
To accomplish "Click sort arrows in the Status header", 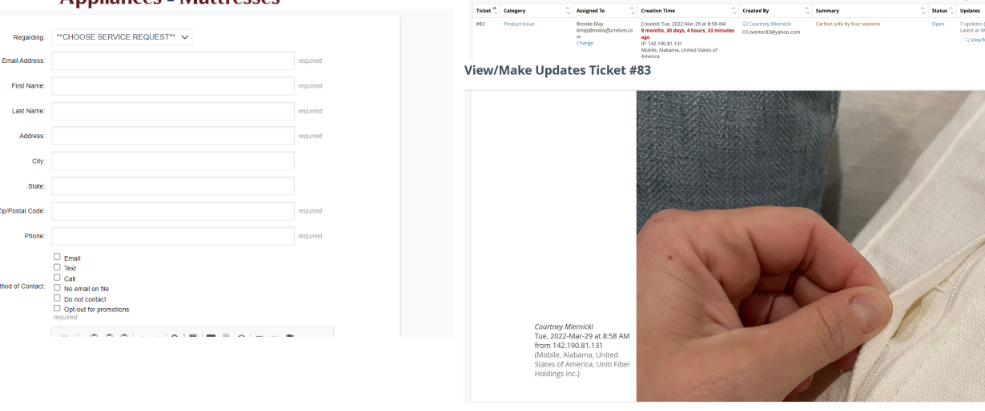I will pos(952,11).
